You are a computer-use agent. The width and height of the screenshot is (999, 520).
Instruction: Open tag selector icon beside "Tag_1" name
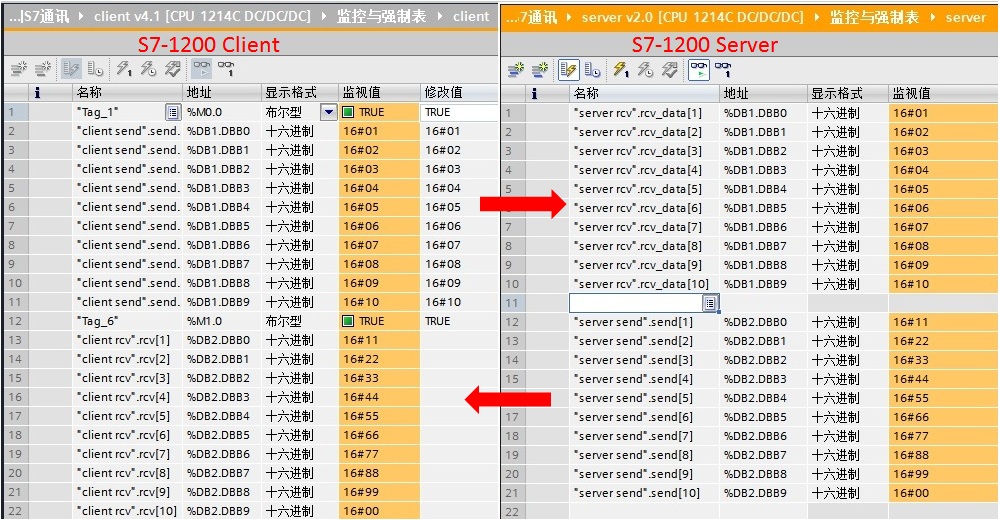point(173,112)
